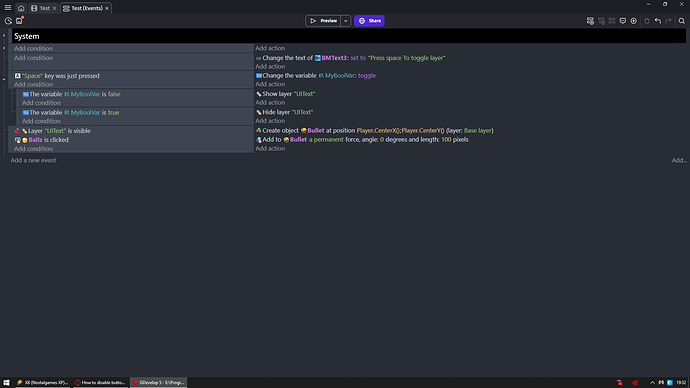Add action to the first empty event
690x388 pixels.
[270, 48]
